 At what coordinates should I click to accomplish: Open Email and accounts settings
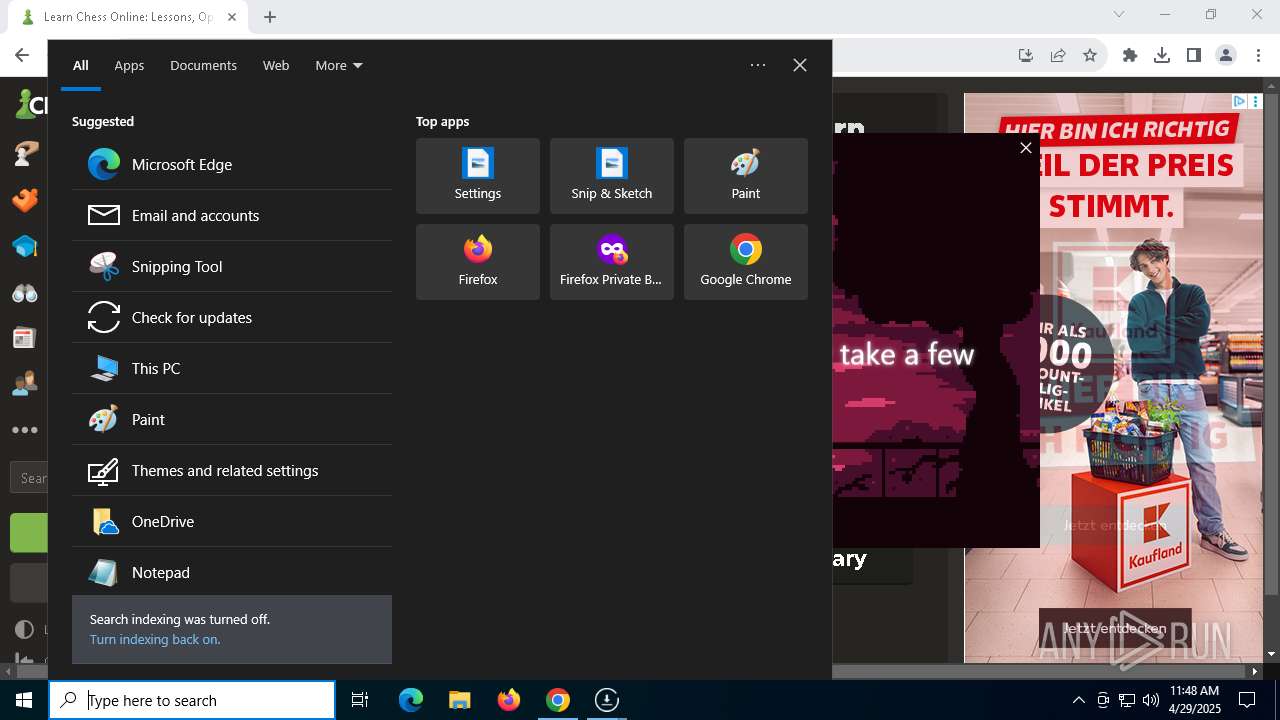(x=232, y=215)
